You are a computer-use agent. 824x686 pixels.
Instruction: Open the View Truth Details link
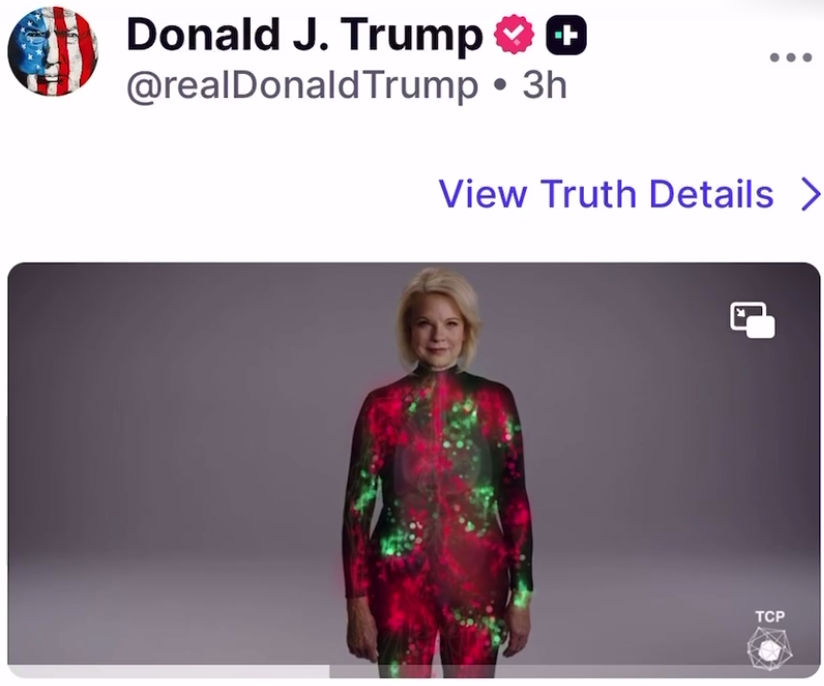[x=606, y=194]
